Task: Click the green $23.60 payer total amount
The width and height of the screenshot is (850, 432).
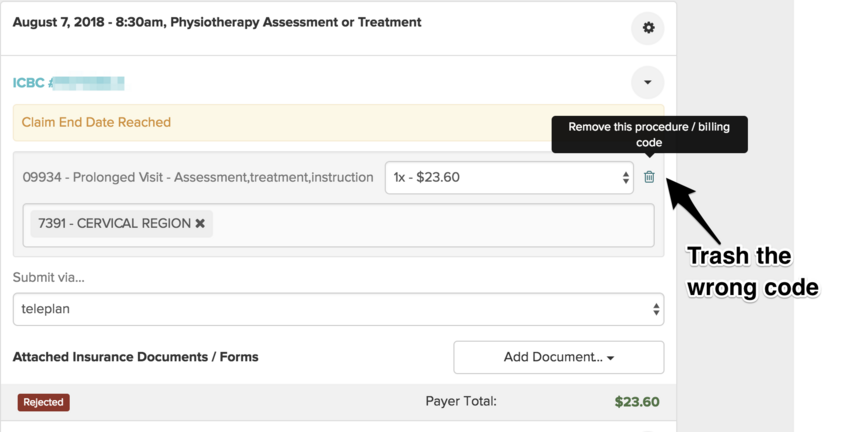Action: pos(636,402)
